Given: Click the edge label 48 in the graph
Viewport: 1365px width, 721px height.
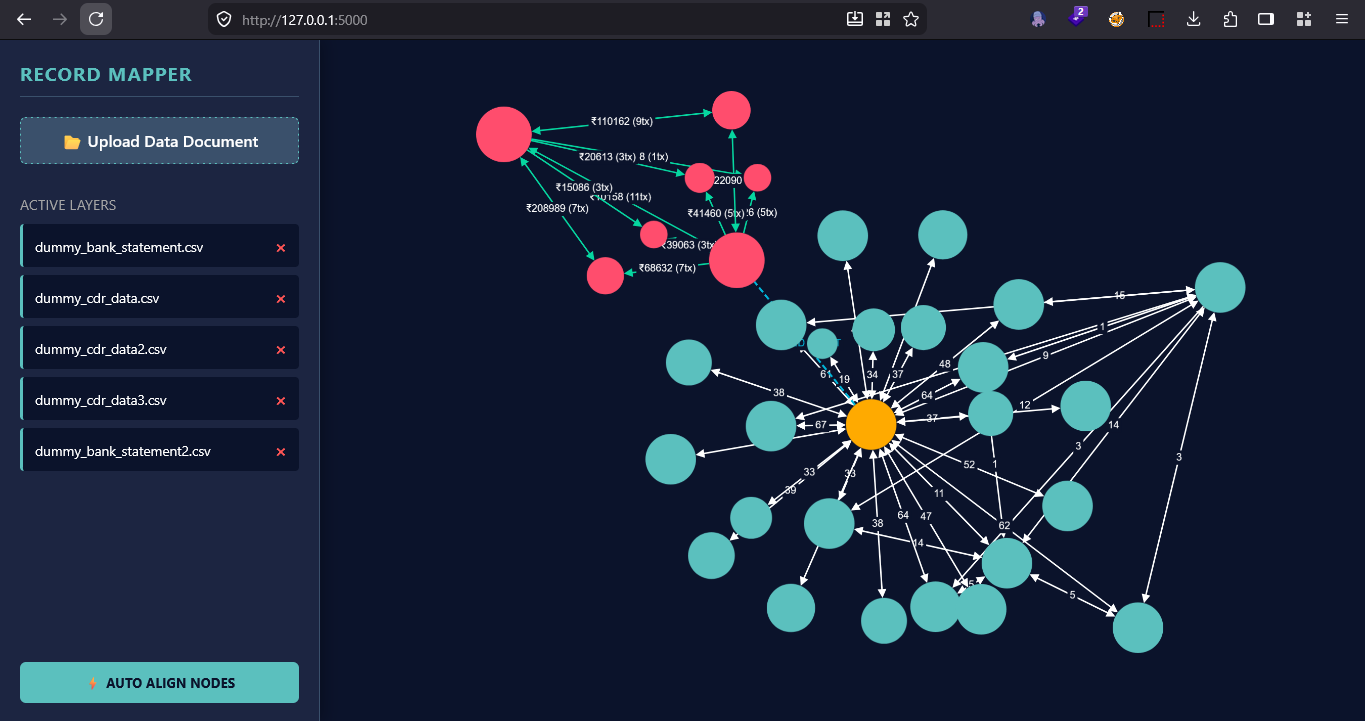Looking at the screenshot, I should (x=945, y=364).
